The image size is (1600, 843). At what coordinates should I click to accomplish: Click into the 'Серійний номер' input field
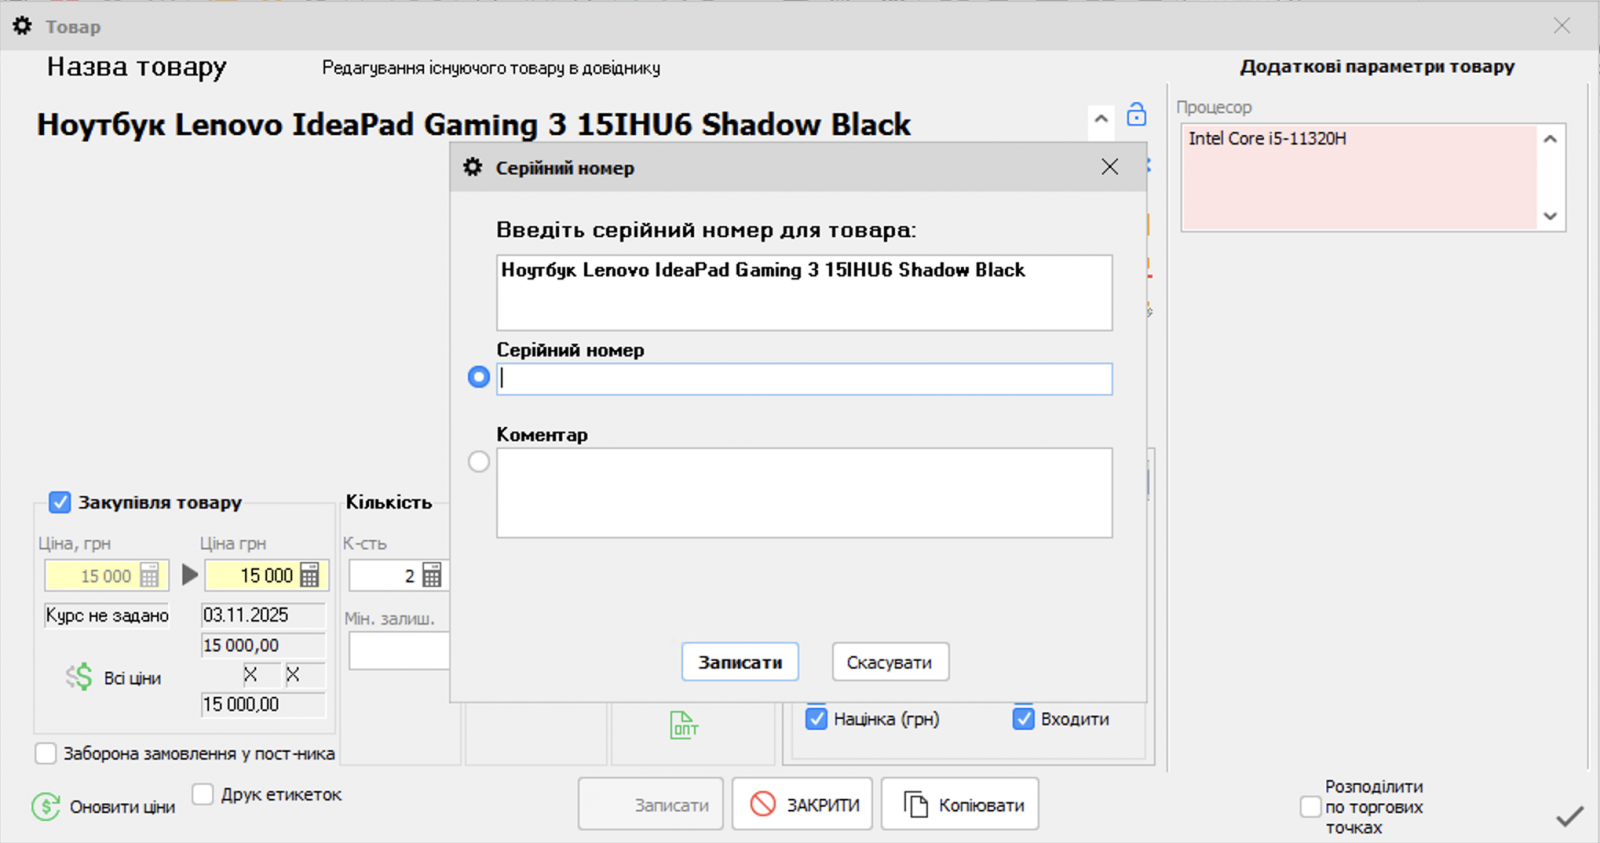(x=804, y=379)
